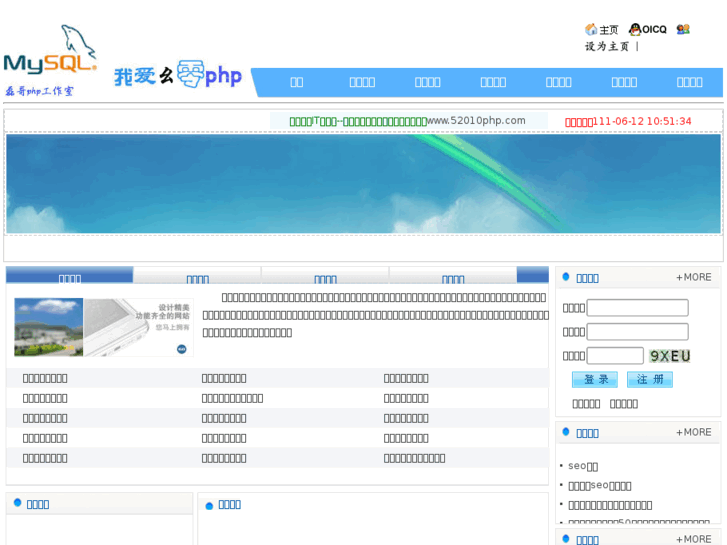The image size is (727, 545).
Task: Open the campus building photo thumbnail
Action: 49,327
